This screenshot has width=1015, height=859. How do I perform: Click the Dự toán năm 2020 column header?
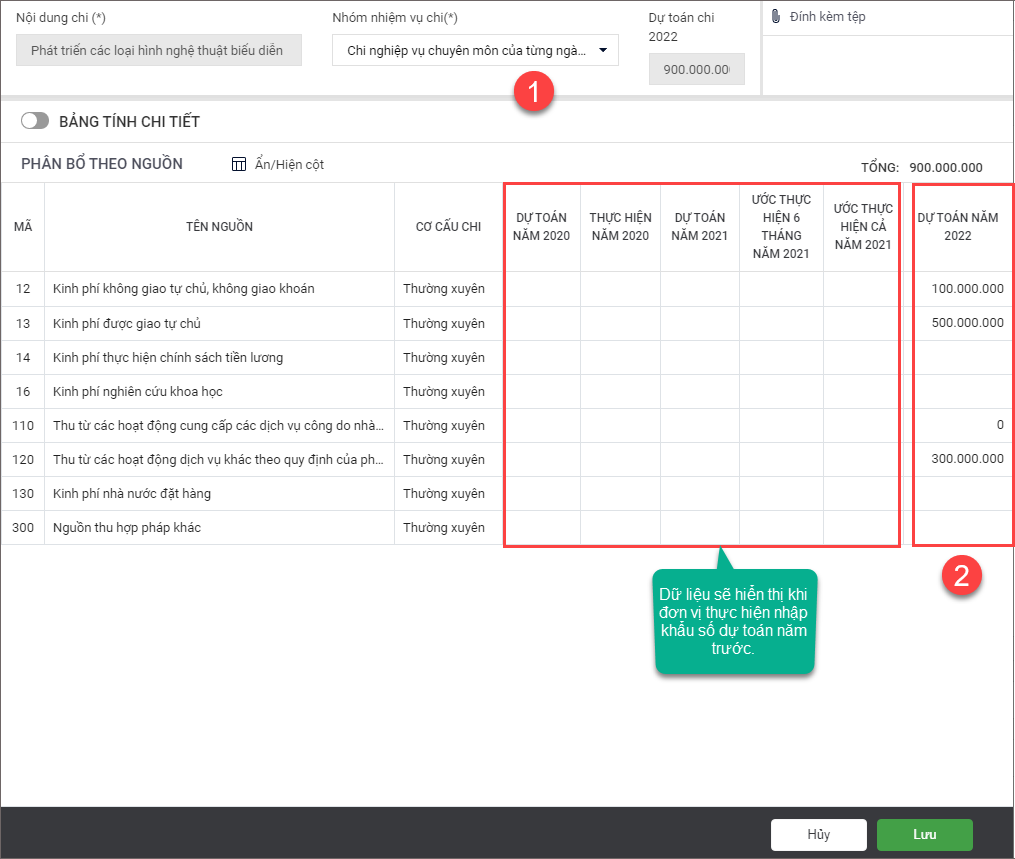pos(541,227)
